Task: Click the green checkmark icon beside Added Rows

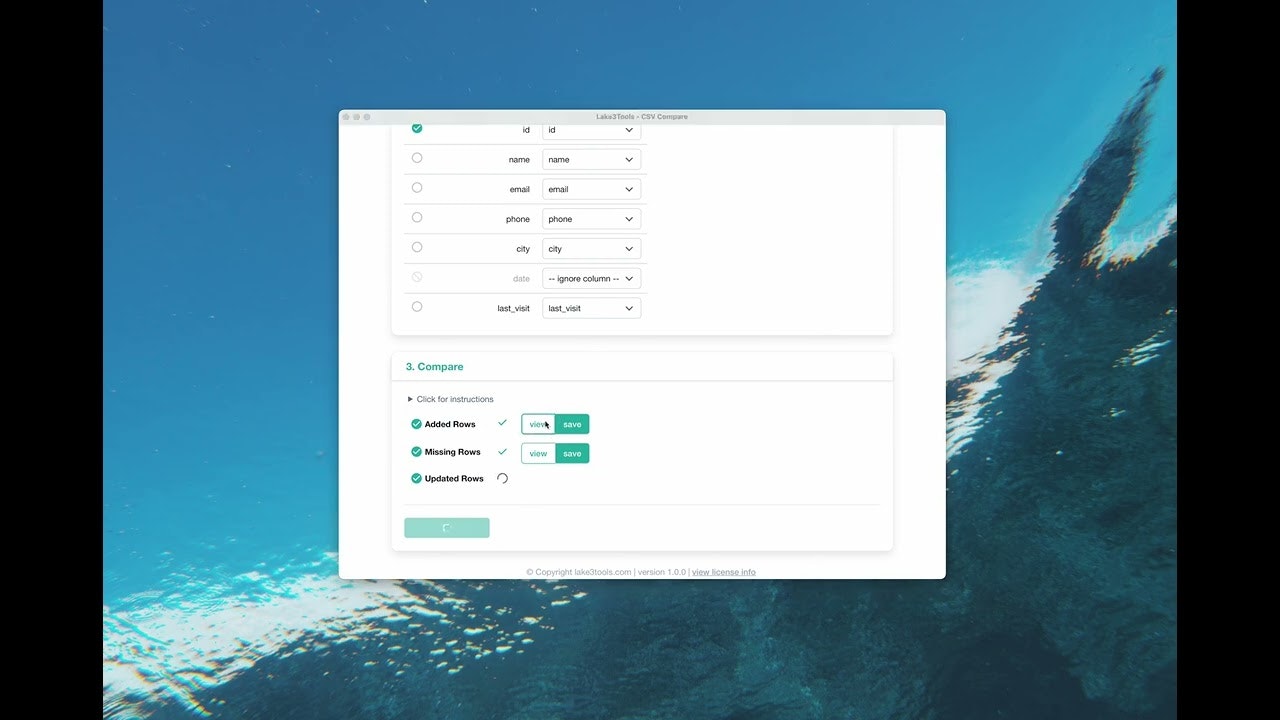Action: click(417, 424)
